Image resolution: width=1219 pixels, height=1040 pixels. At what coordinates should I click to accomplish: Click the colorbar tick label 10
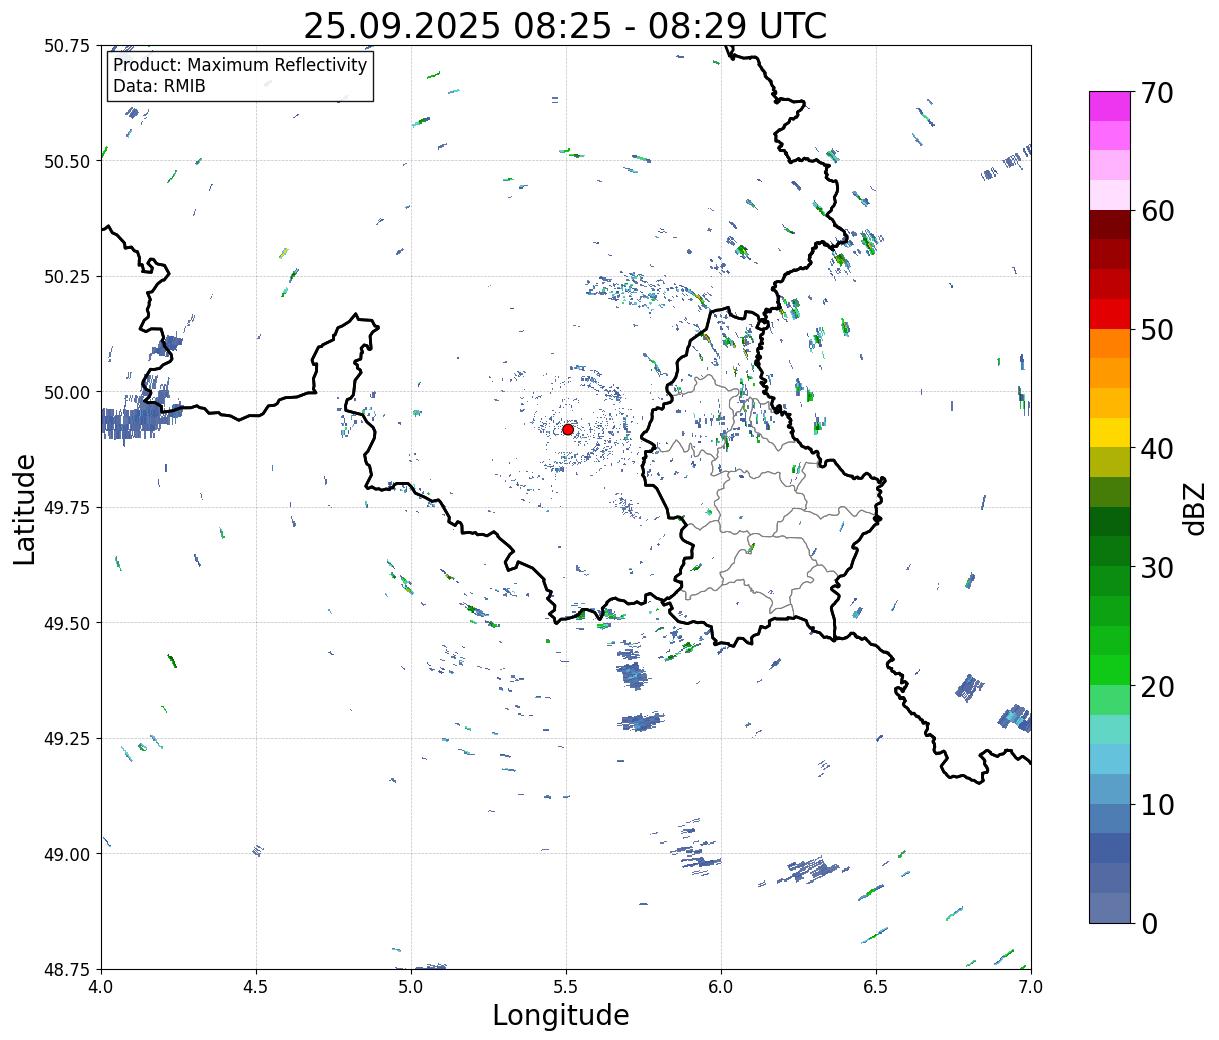coord(1157,804)
